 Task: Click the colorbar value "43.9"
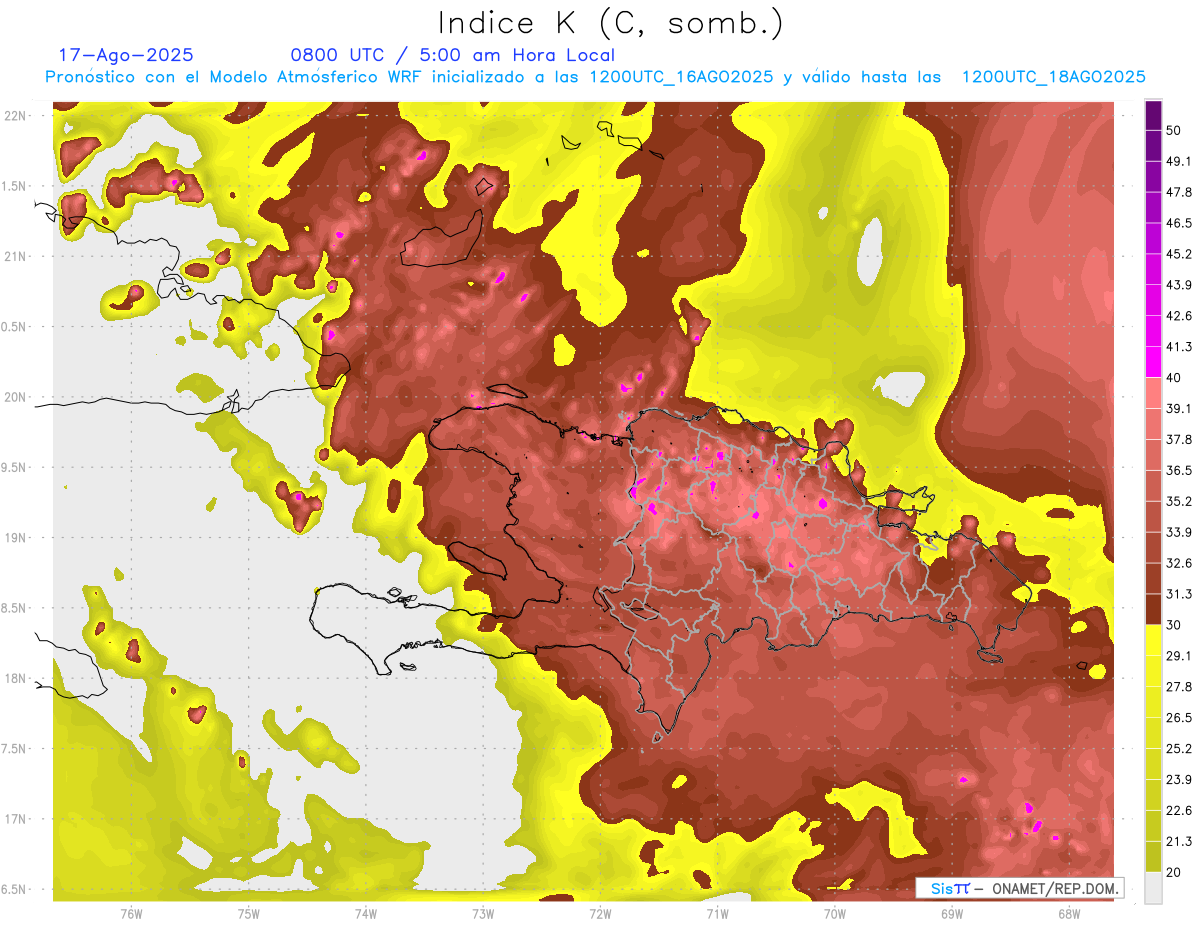pos(1179,285)
